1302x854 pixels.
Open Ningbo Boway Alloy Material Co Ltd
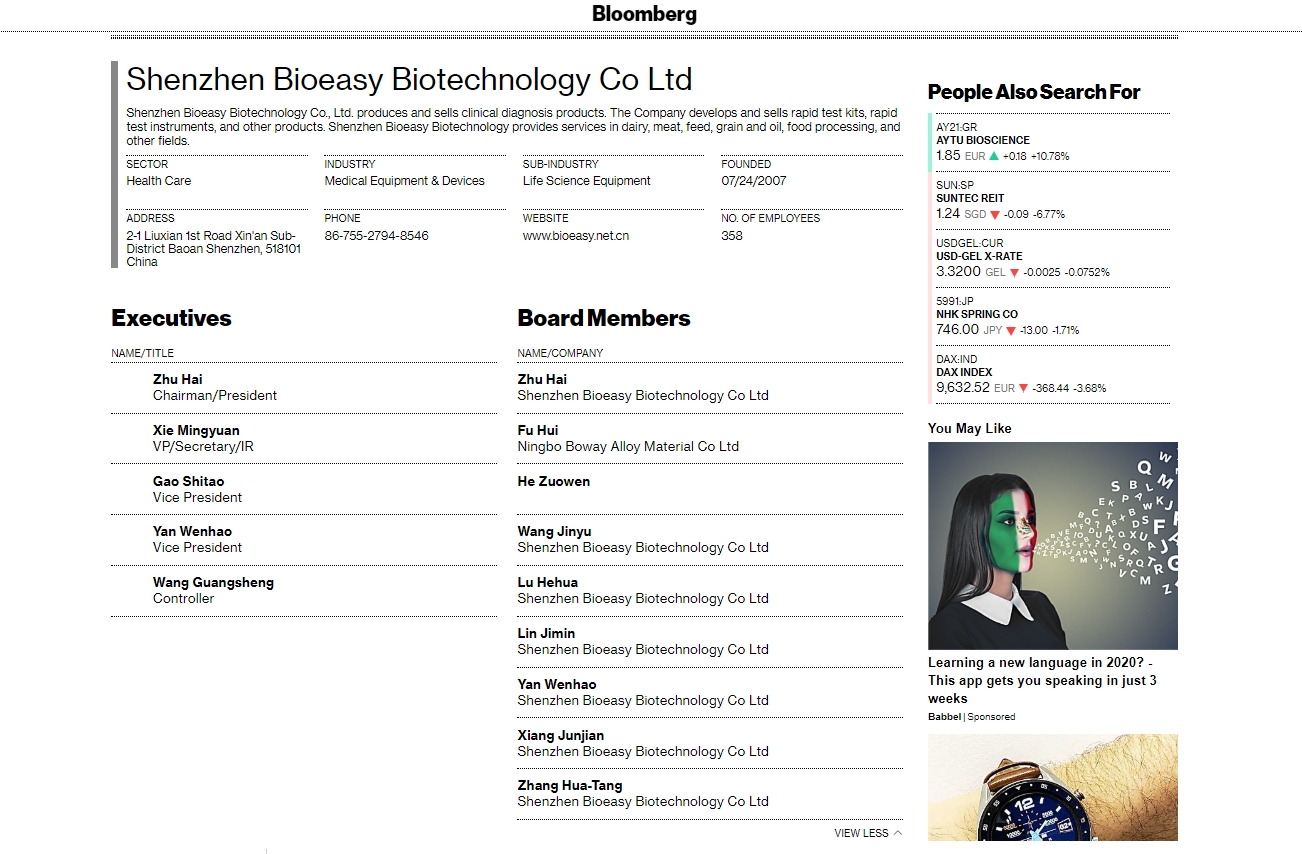tap(628, 447)
